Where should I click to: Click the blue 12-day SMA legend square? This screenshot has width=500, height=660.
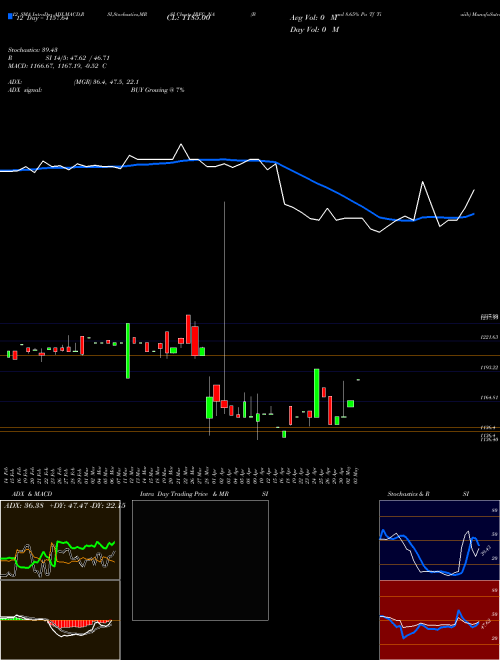coord(10,16)
